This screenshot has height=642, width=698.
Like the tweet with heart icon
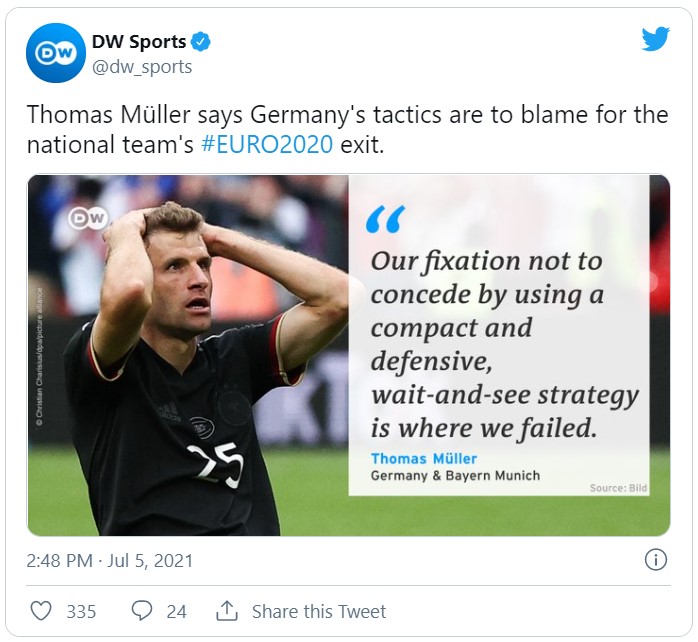tap(41, 611)
